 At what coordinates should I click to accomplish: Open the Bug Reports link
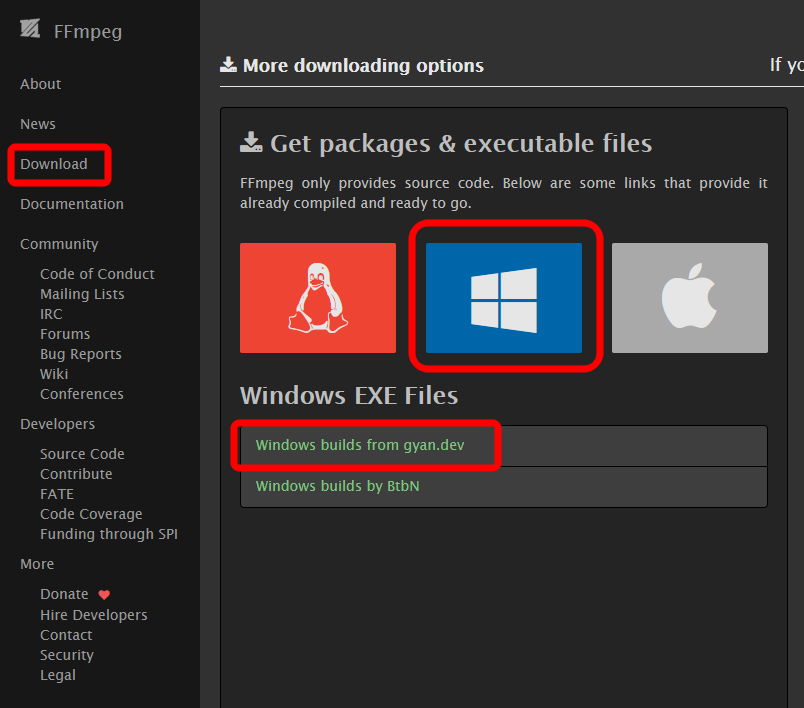(x=81, y=354)
